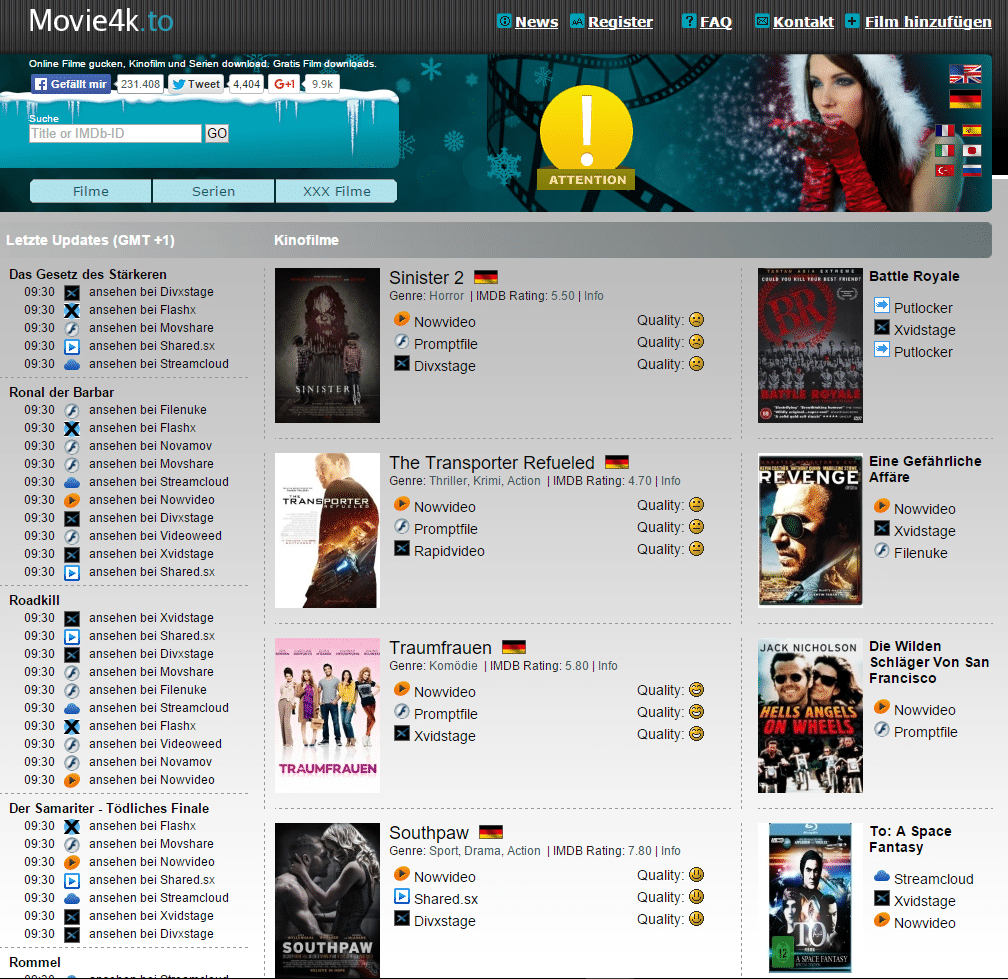Screen dimensions: 1008x979
Task: Click the GO search button
Action: pyautogui.click(x=217, y=134)
